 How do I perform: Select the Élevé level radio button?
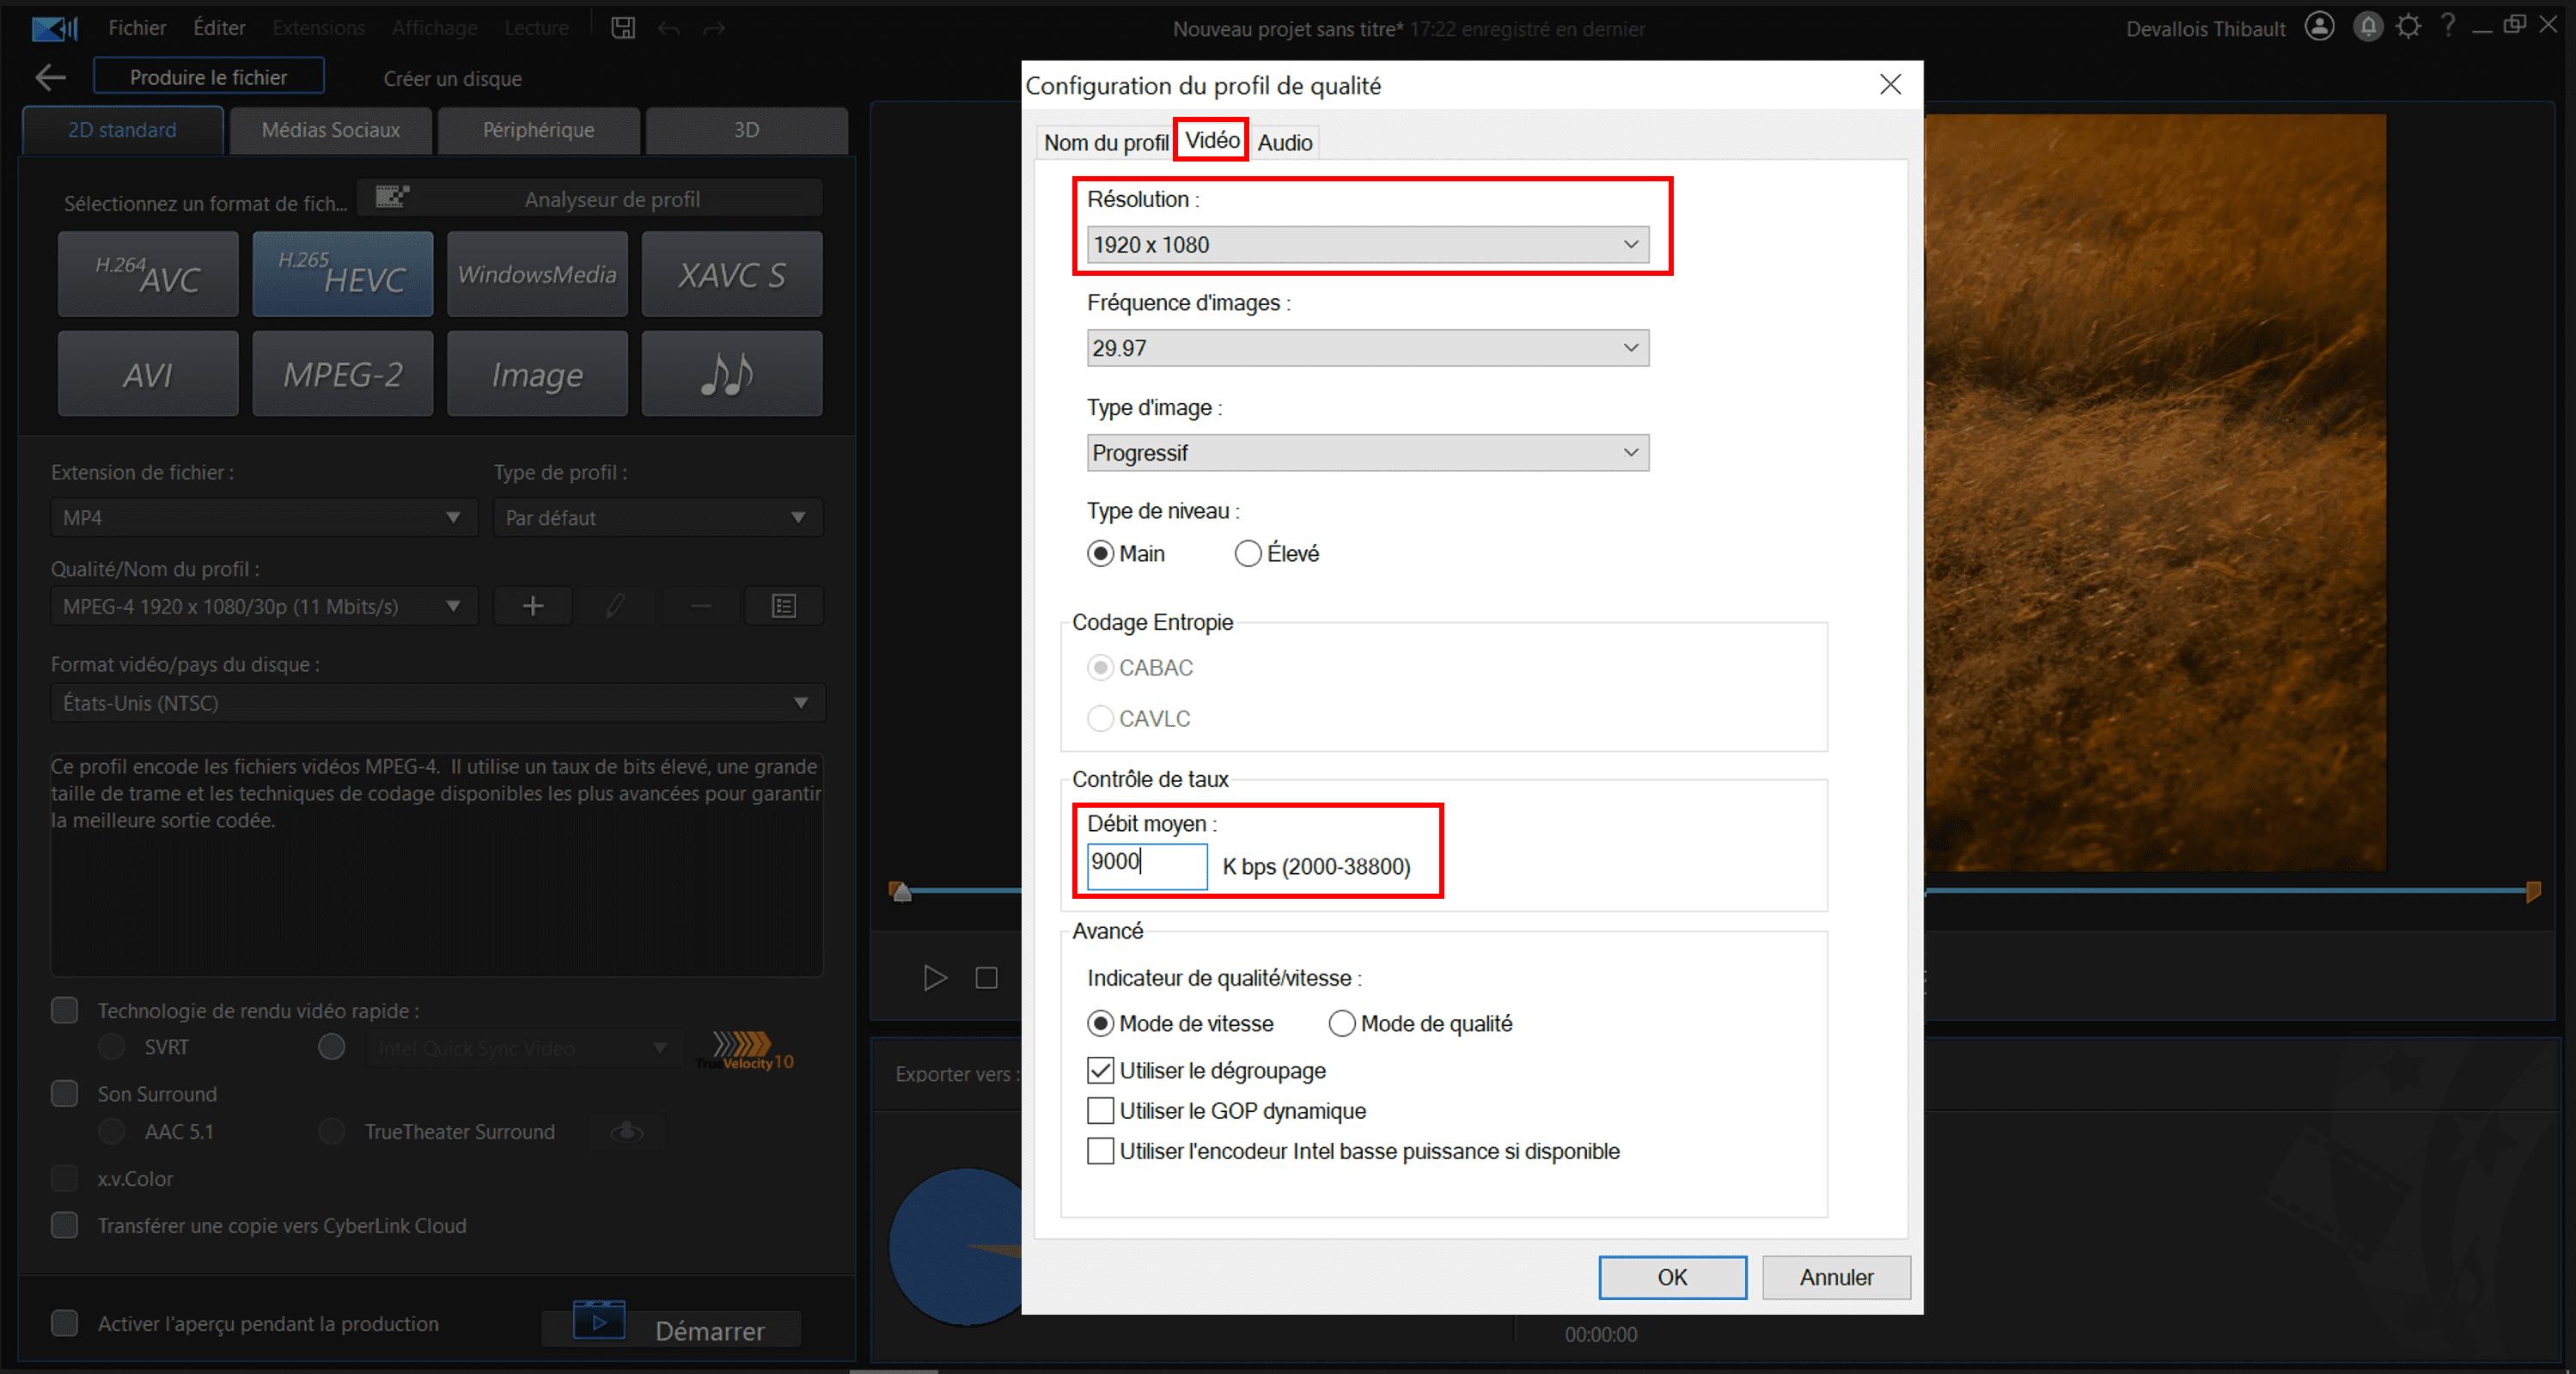(1248, 553)
